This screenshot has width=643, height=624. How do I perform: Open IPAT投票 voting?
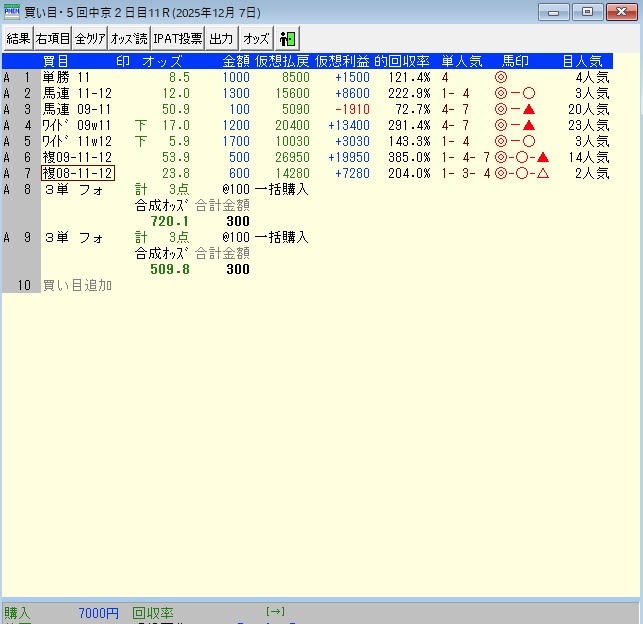click(178, 39)
